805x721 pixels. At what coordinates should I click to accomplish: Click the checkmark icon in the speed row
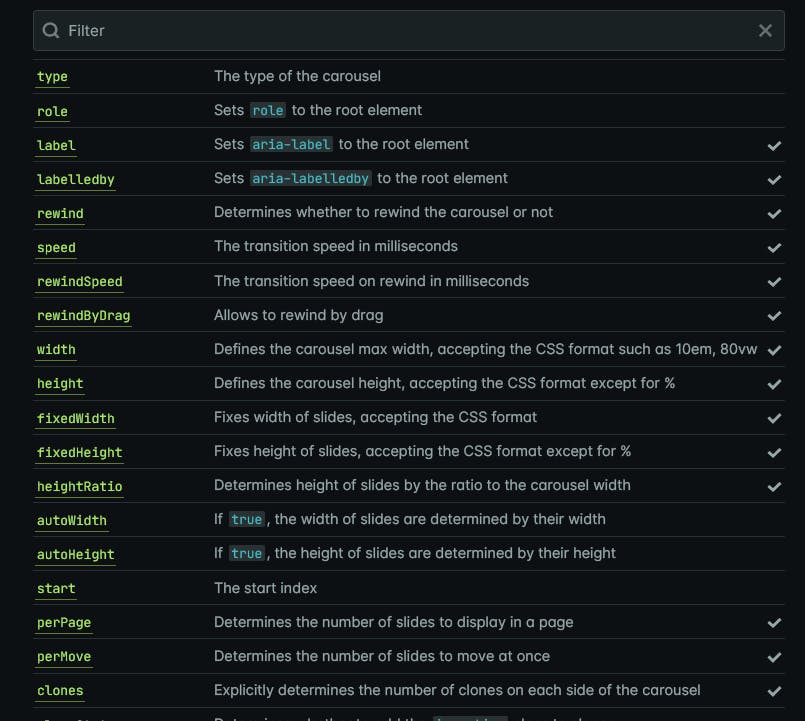(x=774, y=248)
